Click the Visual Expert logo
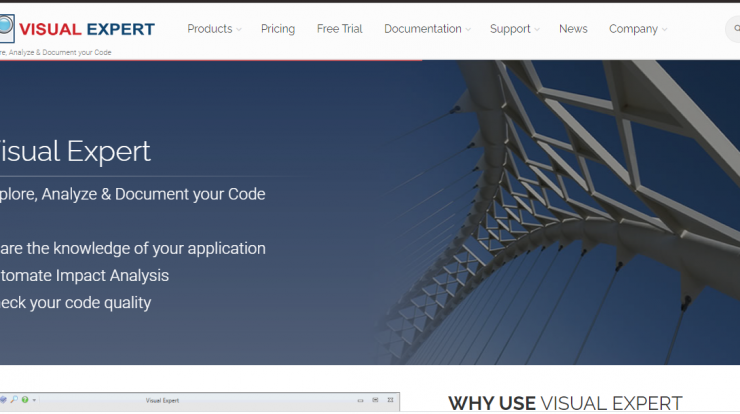This screenshot has width=740, height=414. click(x=77, y=29)
